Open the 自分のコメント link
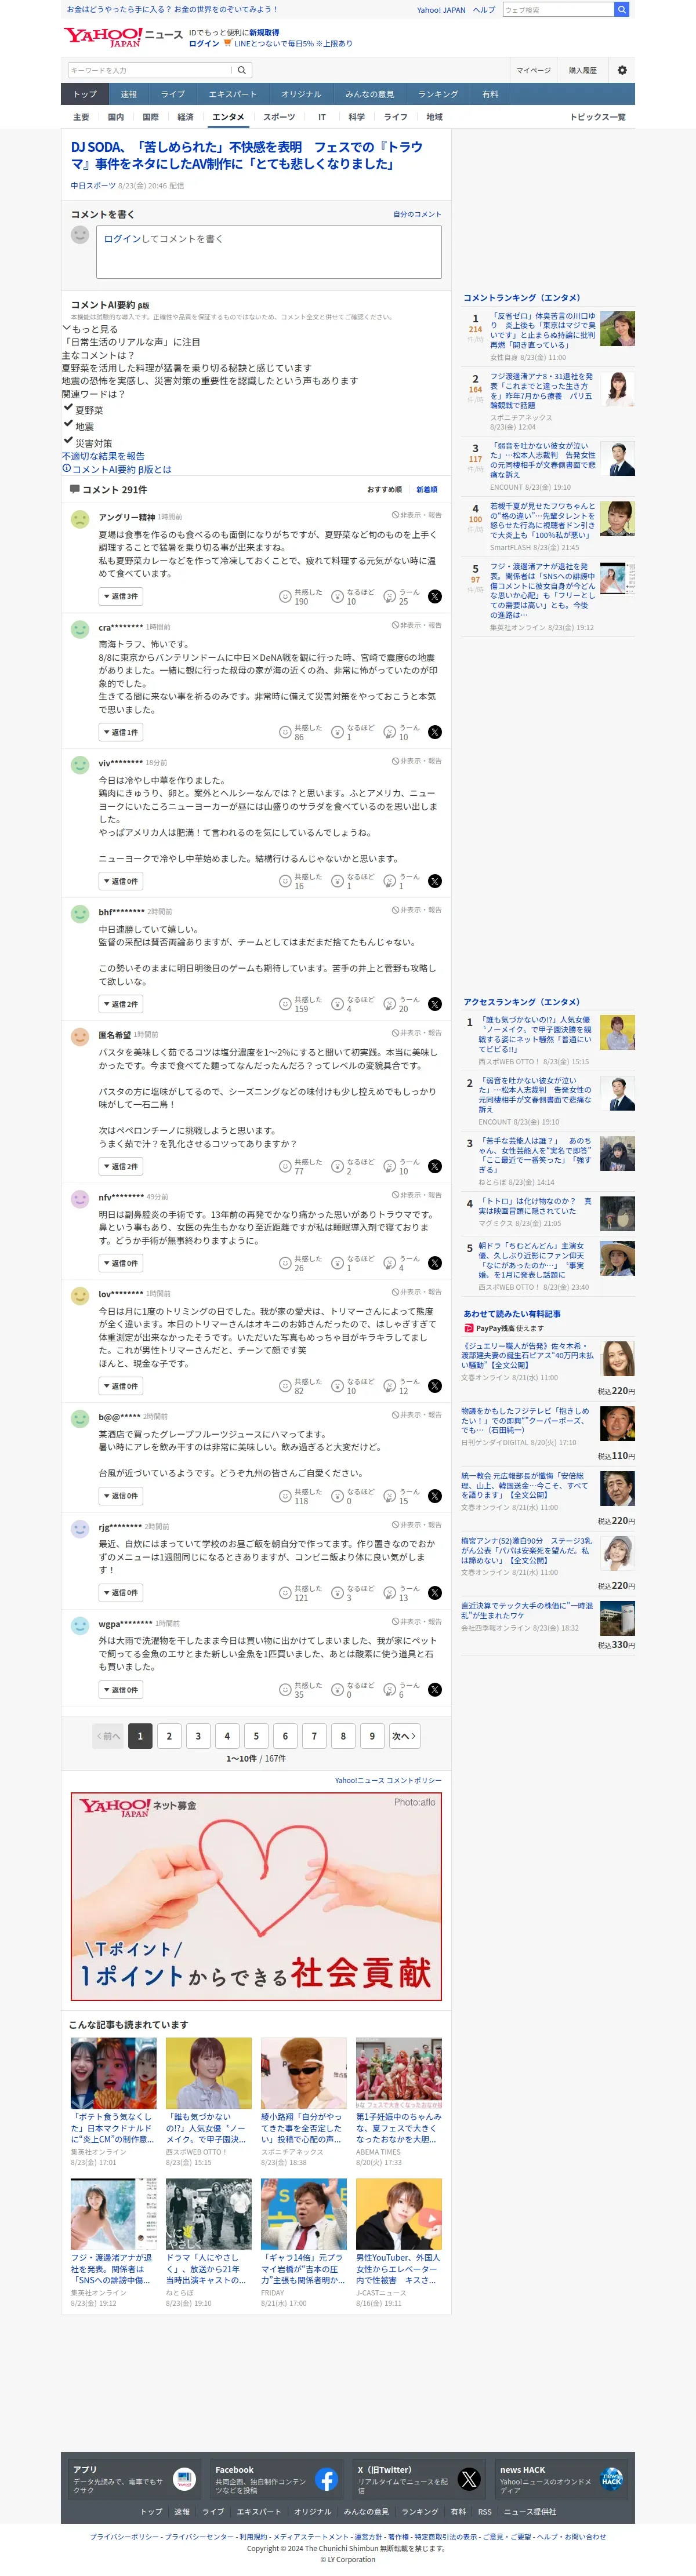The height and width of the screenshot is (2576, 696). (417, 214)
